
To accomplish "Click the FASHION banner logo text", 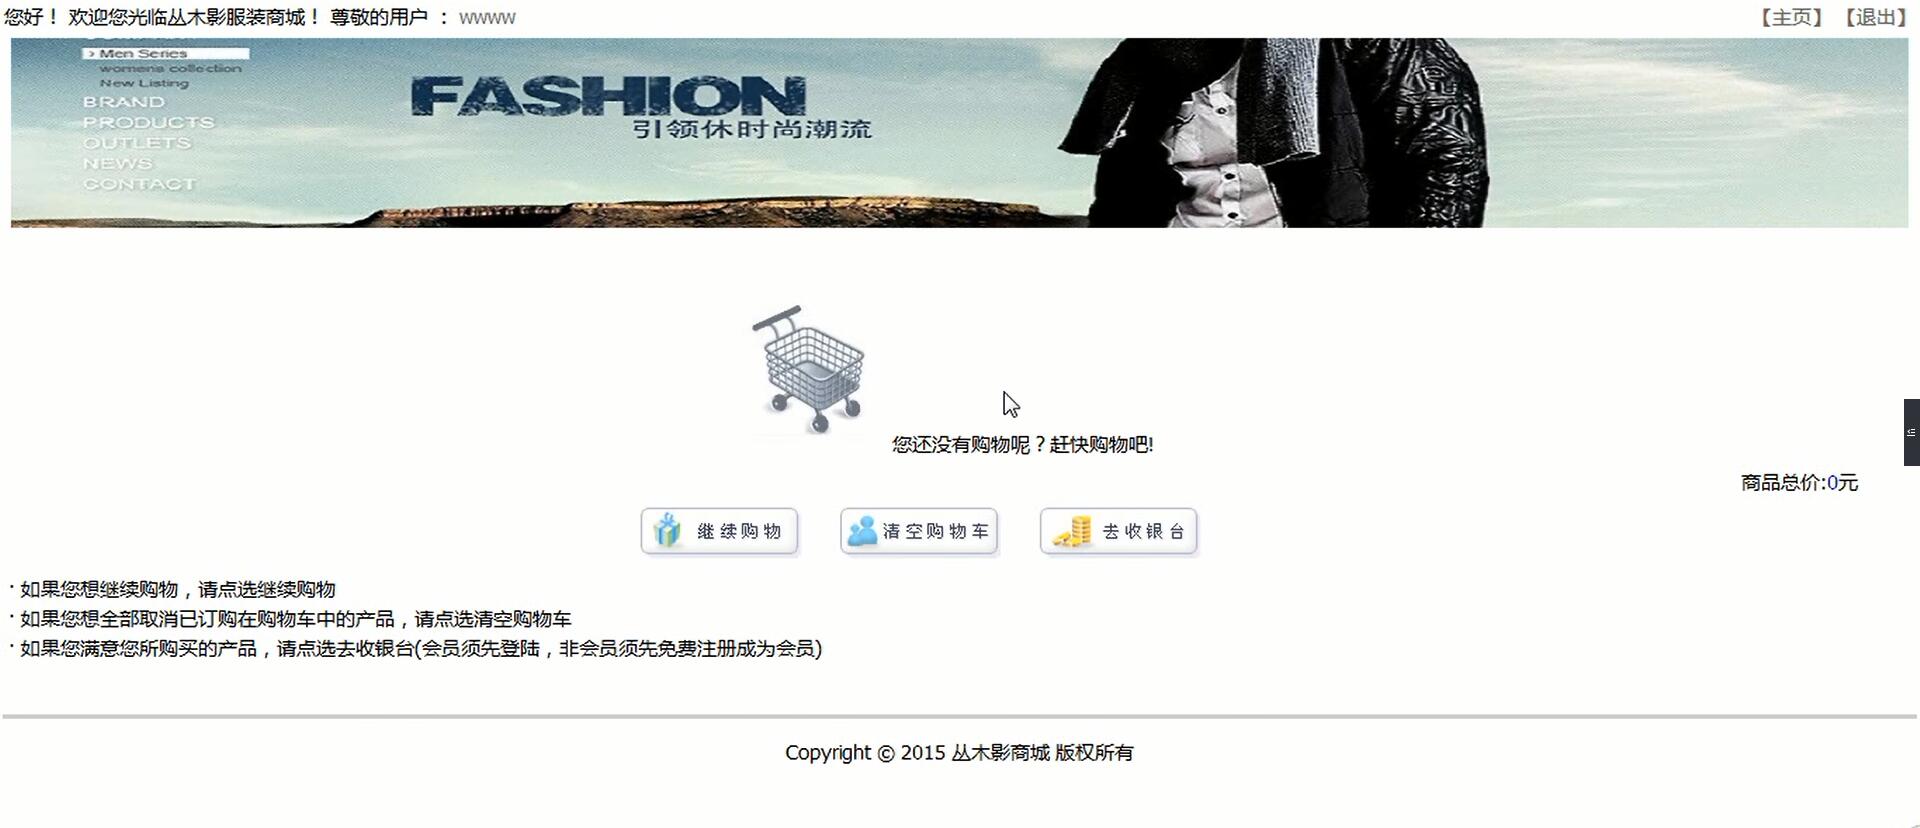I will point(608,97).
